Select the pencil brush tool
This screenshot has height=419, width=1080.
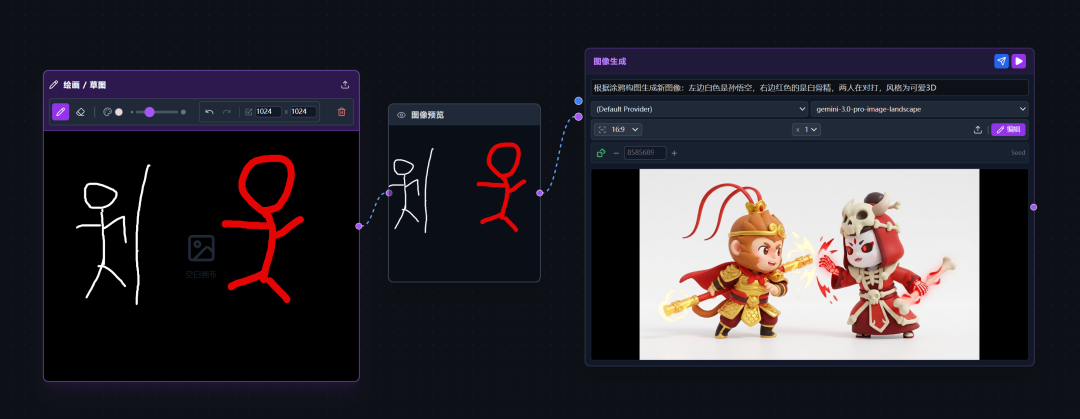pyautogui.click(x=61, y=112)
